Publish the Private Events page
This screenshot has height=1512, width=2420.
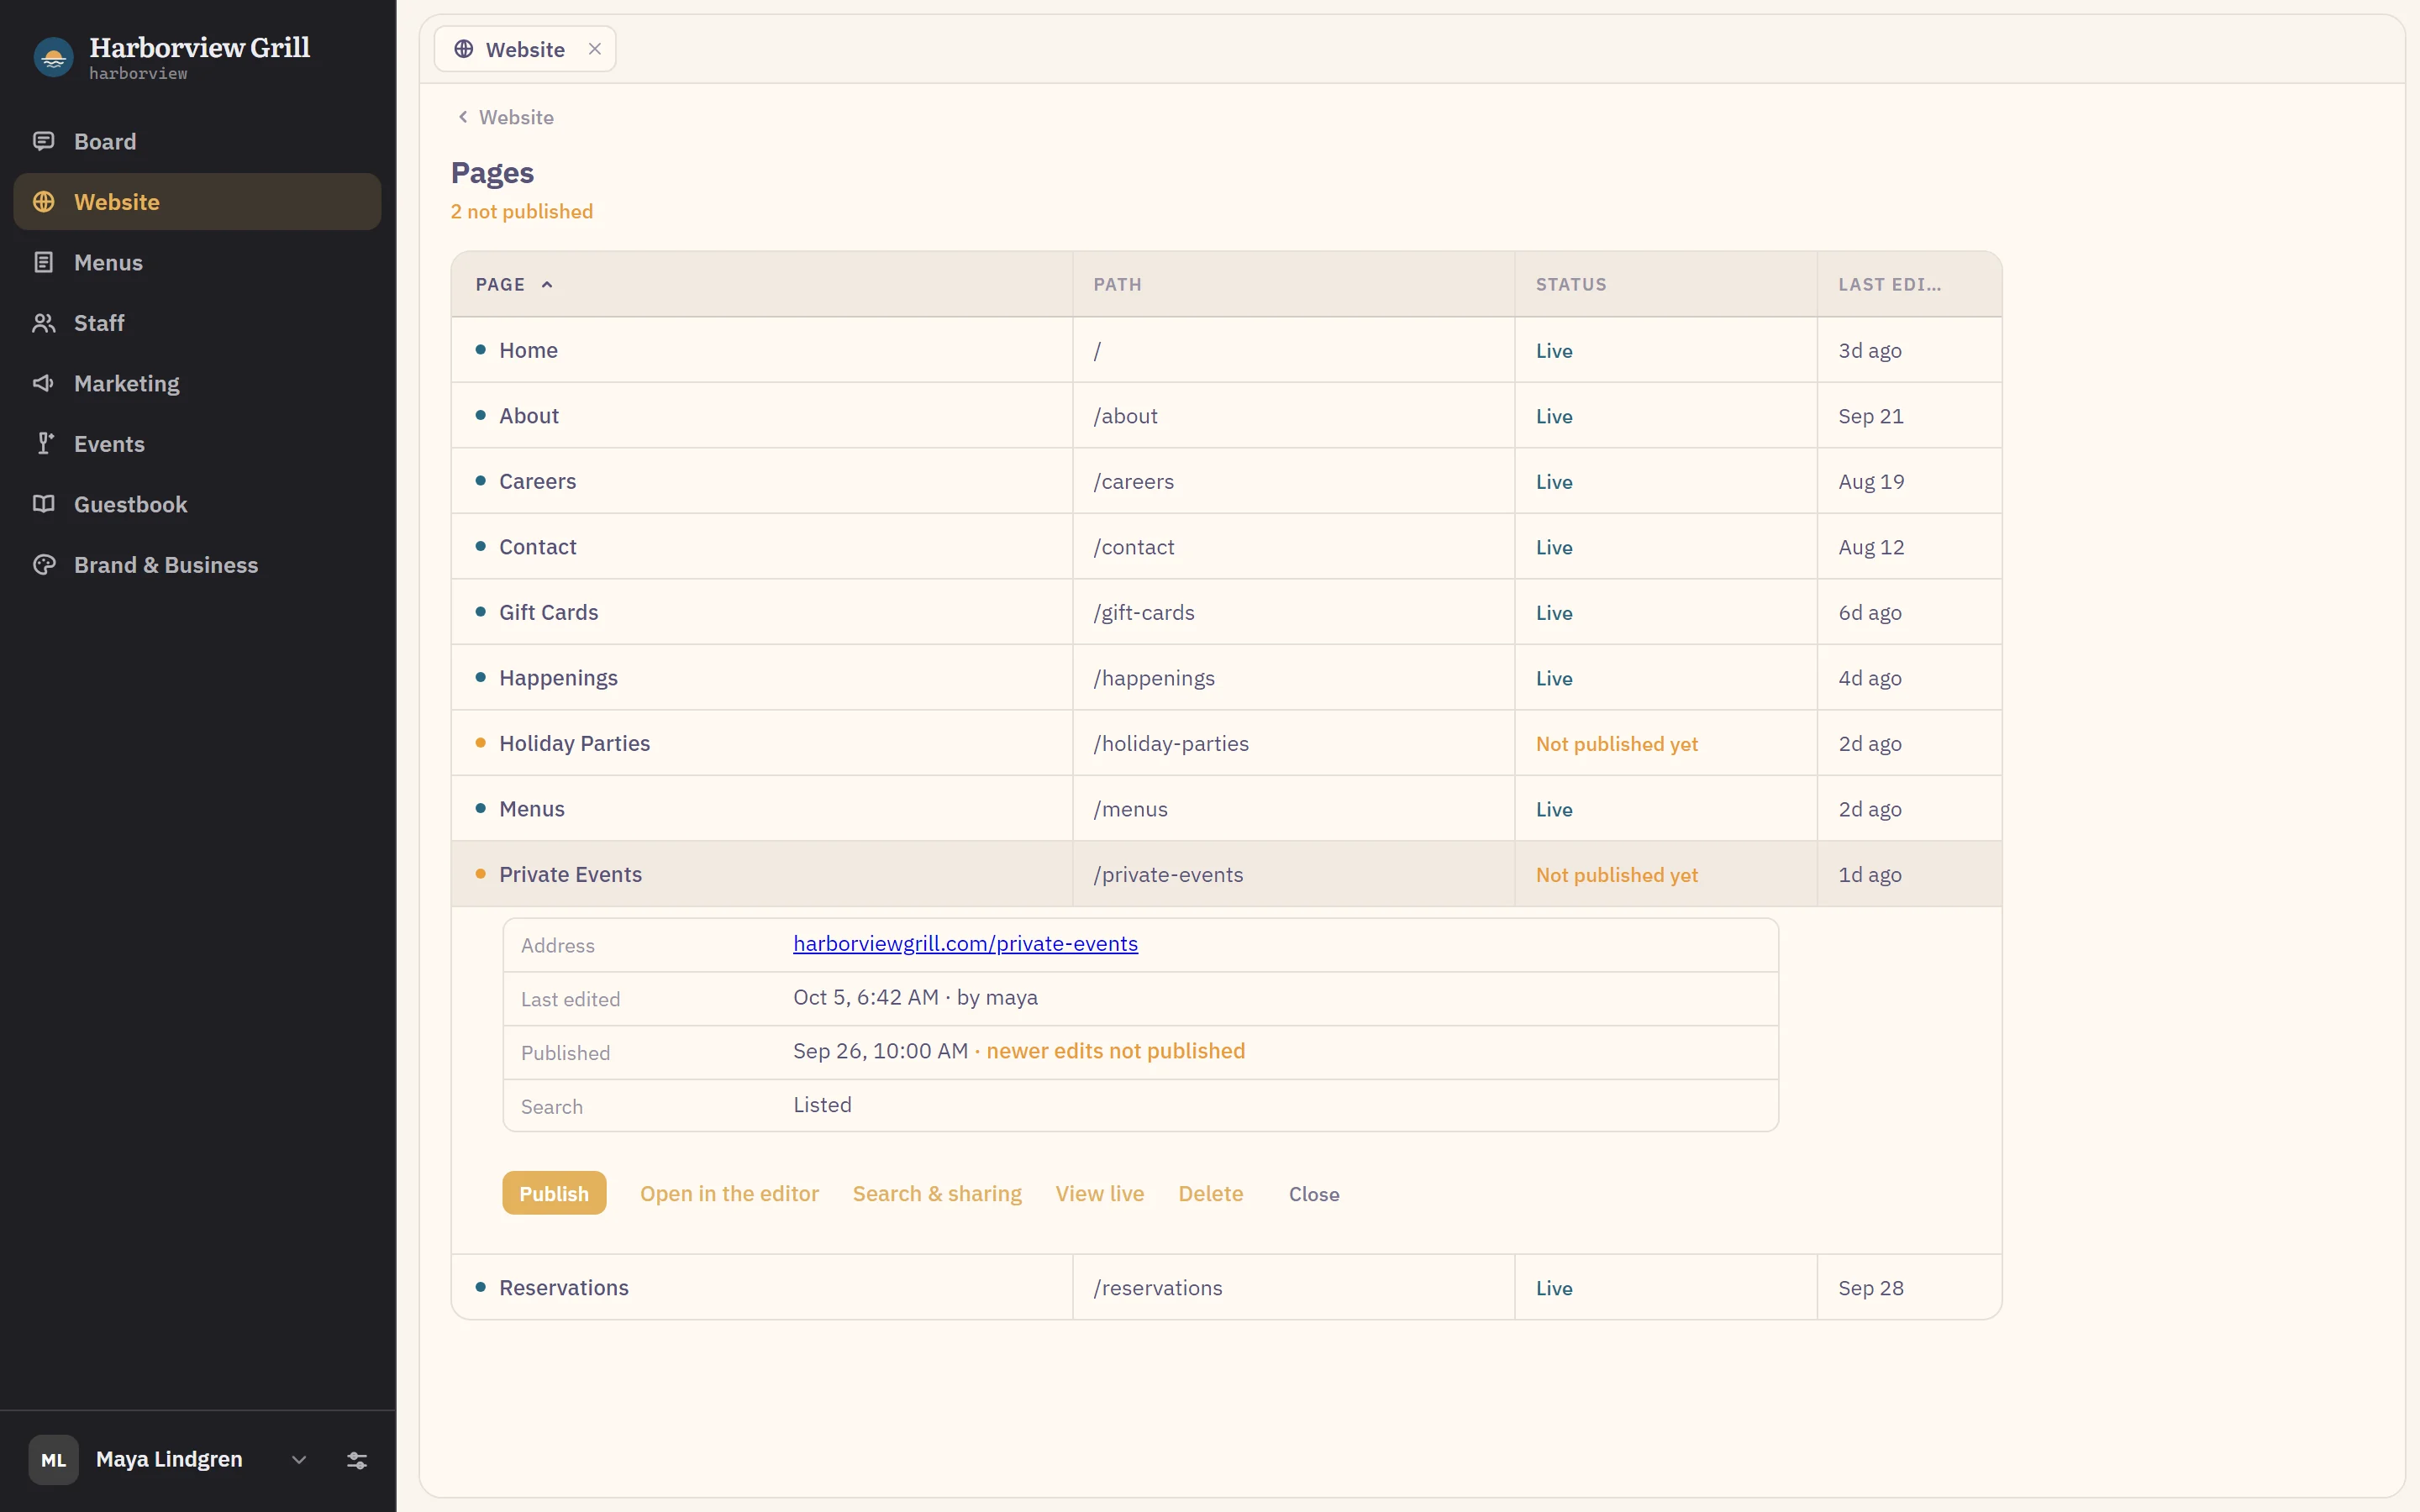tap(554, 1193)
